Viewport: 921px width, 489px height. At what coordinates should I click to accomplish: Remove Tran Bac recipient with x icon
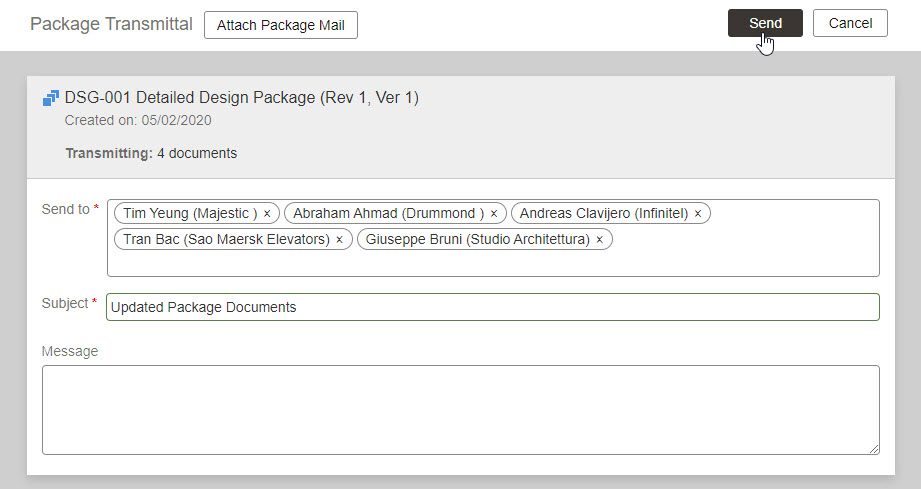coord(340,240)
